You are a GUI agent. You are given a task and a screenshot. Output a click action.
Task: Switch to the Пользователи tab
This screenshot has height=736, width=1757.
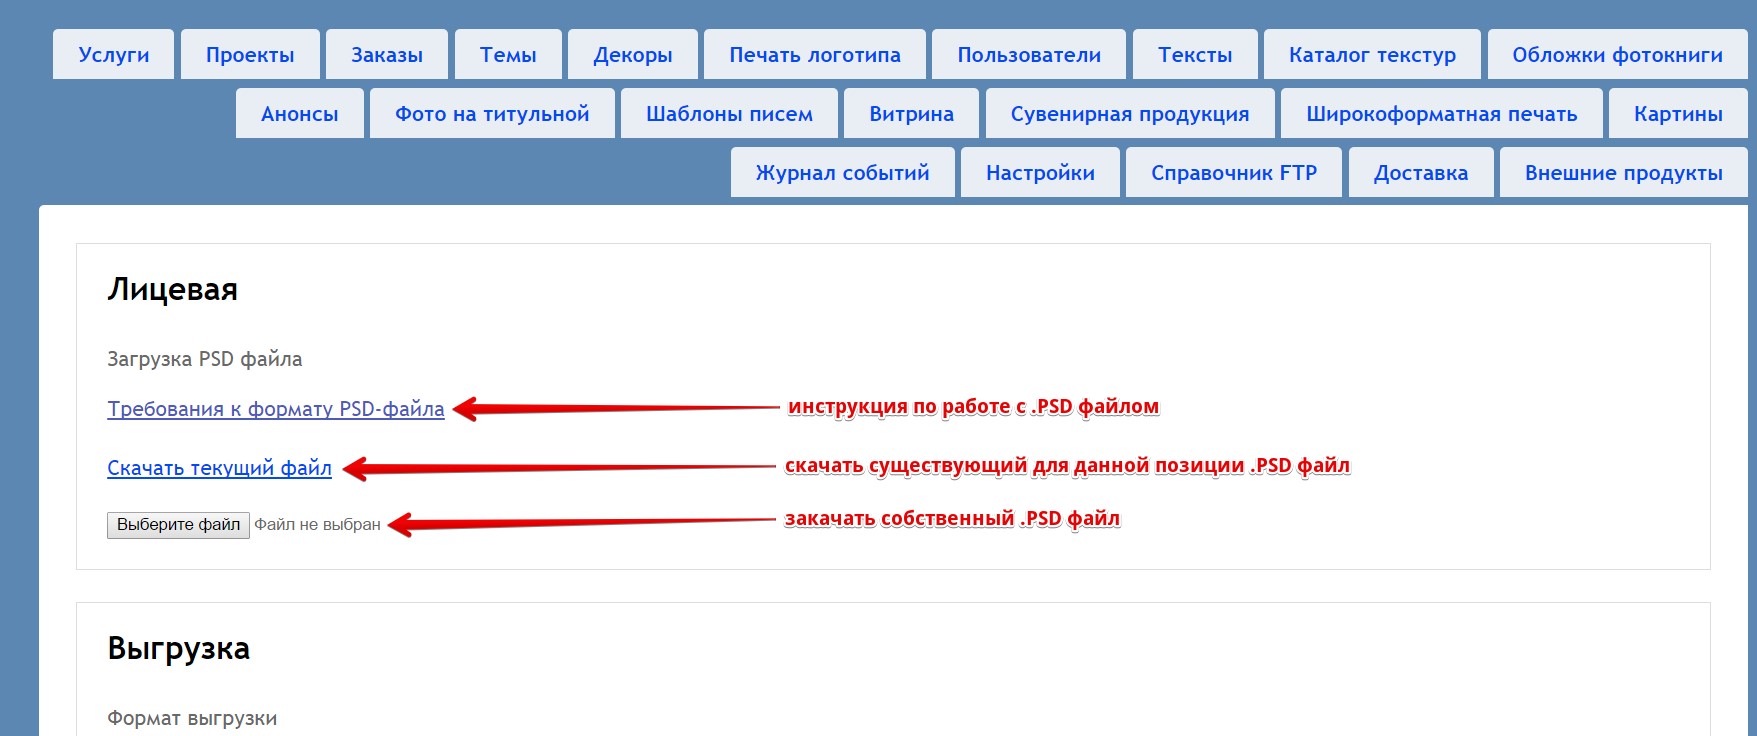1029,55
